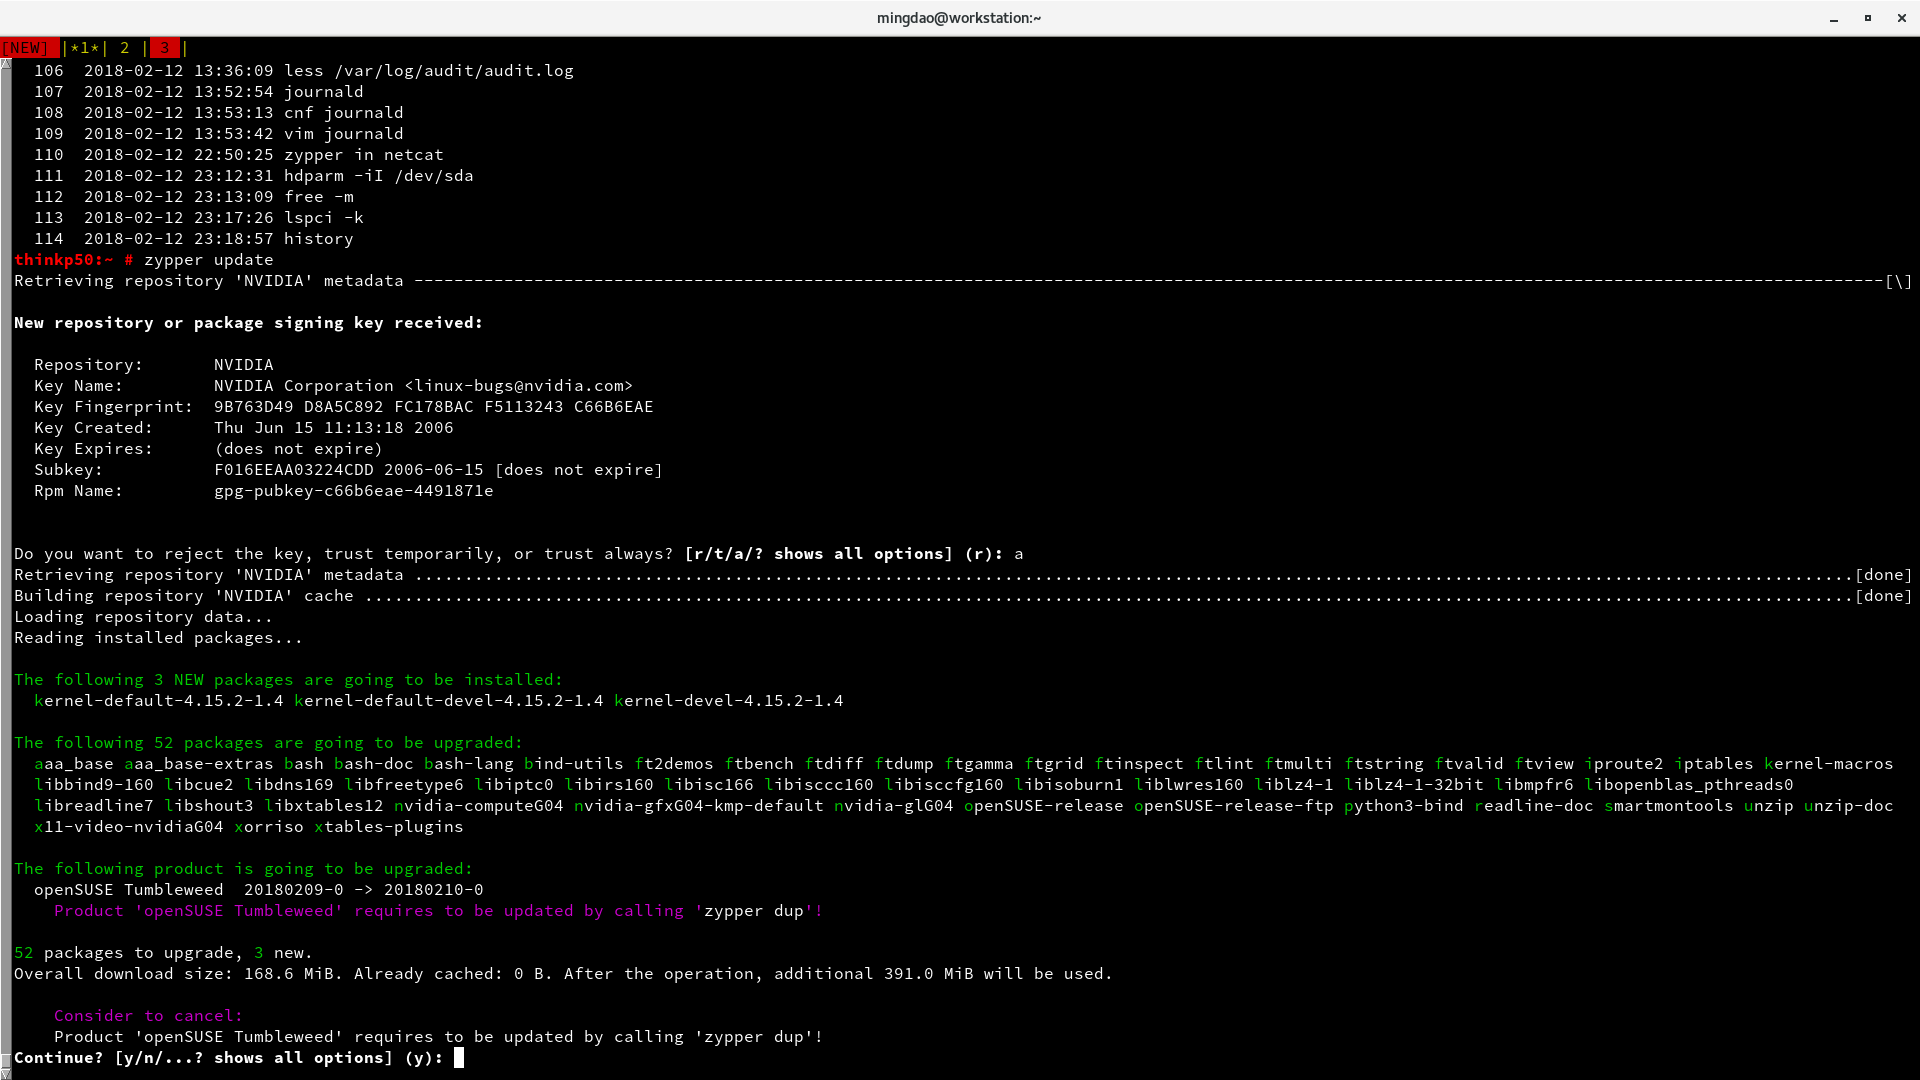This screenshot has height=1080, width=1920.
Task: Click 'Consider to cancel:' text
Action: click(x=149, y=1016)
